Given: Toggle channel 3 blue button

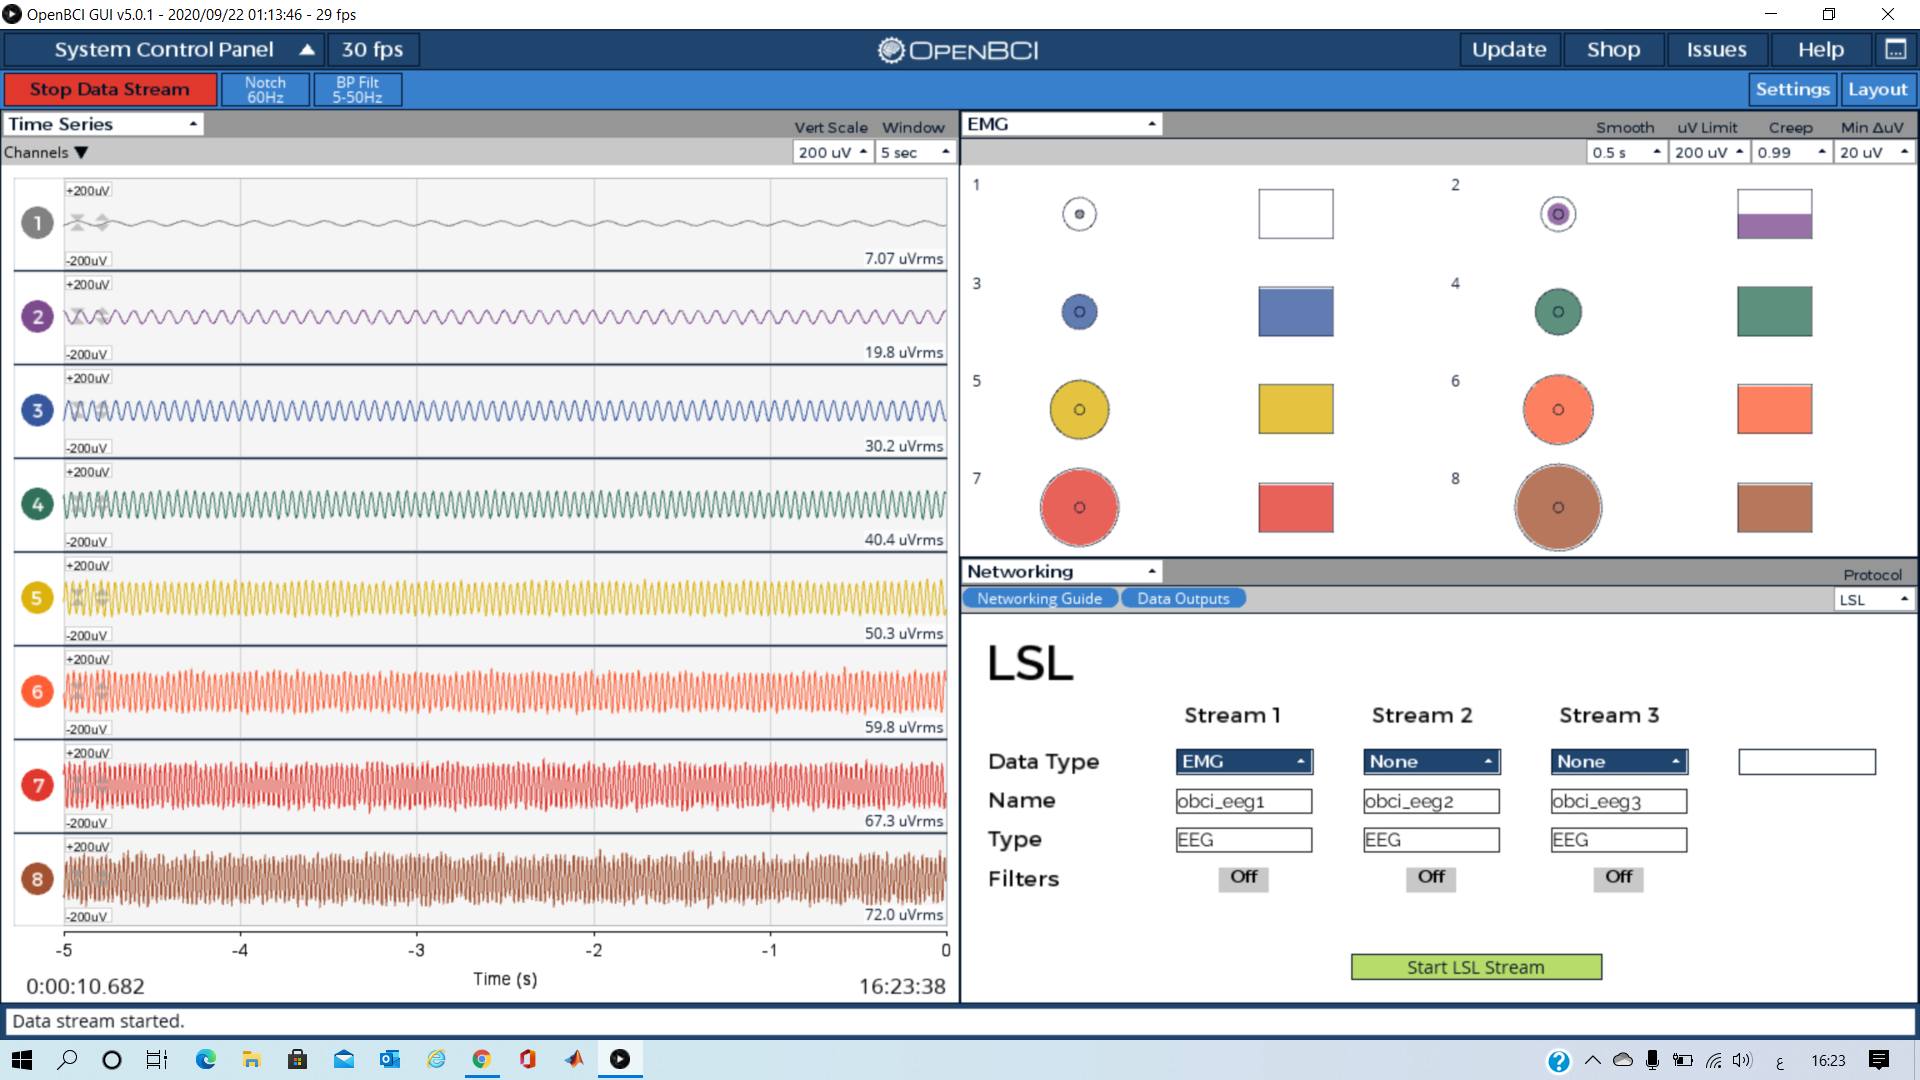Looking at the screenshot, I should 37,410.
